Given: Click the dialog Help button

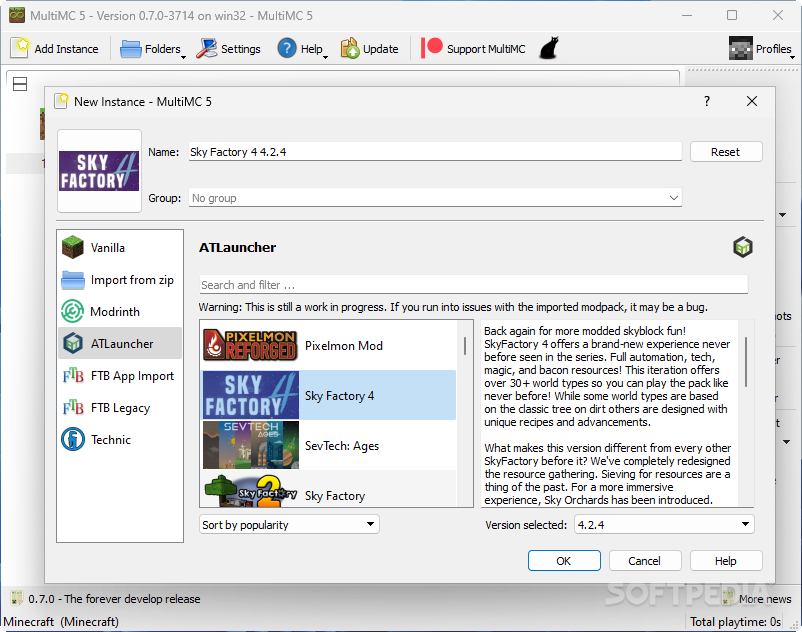Looking at the screenshot, I should pos(726,561).
